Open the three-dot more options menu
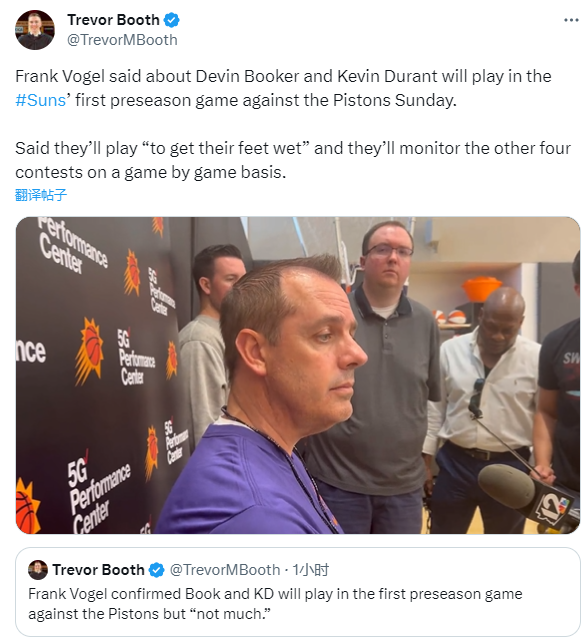Viewport: 582px width, 639px height. pyautogui.click(x=571, y=20)
